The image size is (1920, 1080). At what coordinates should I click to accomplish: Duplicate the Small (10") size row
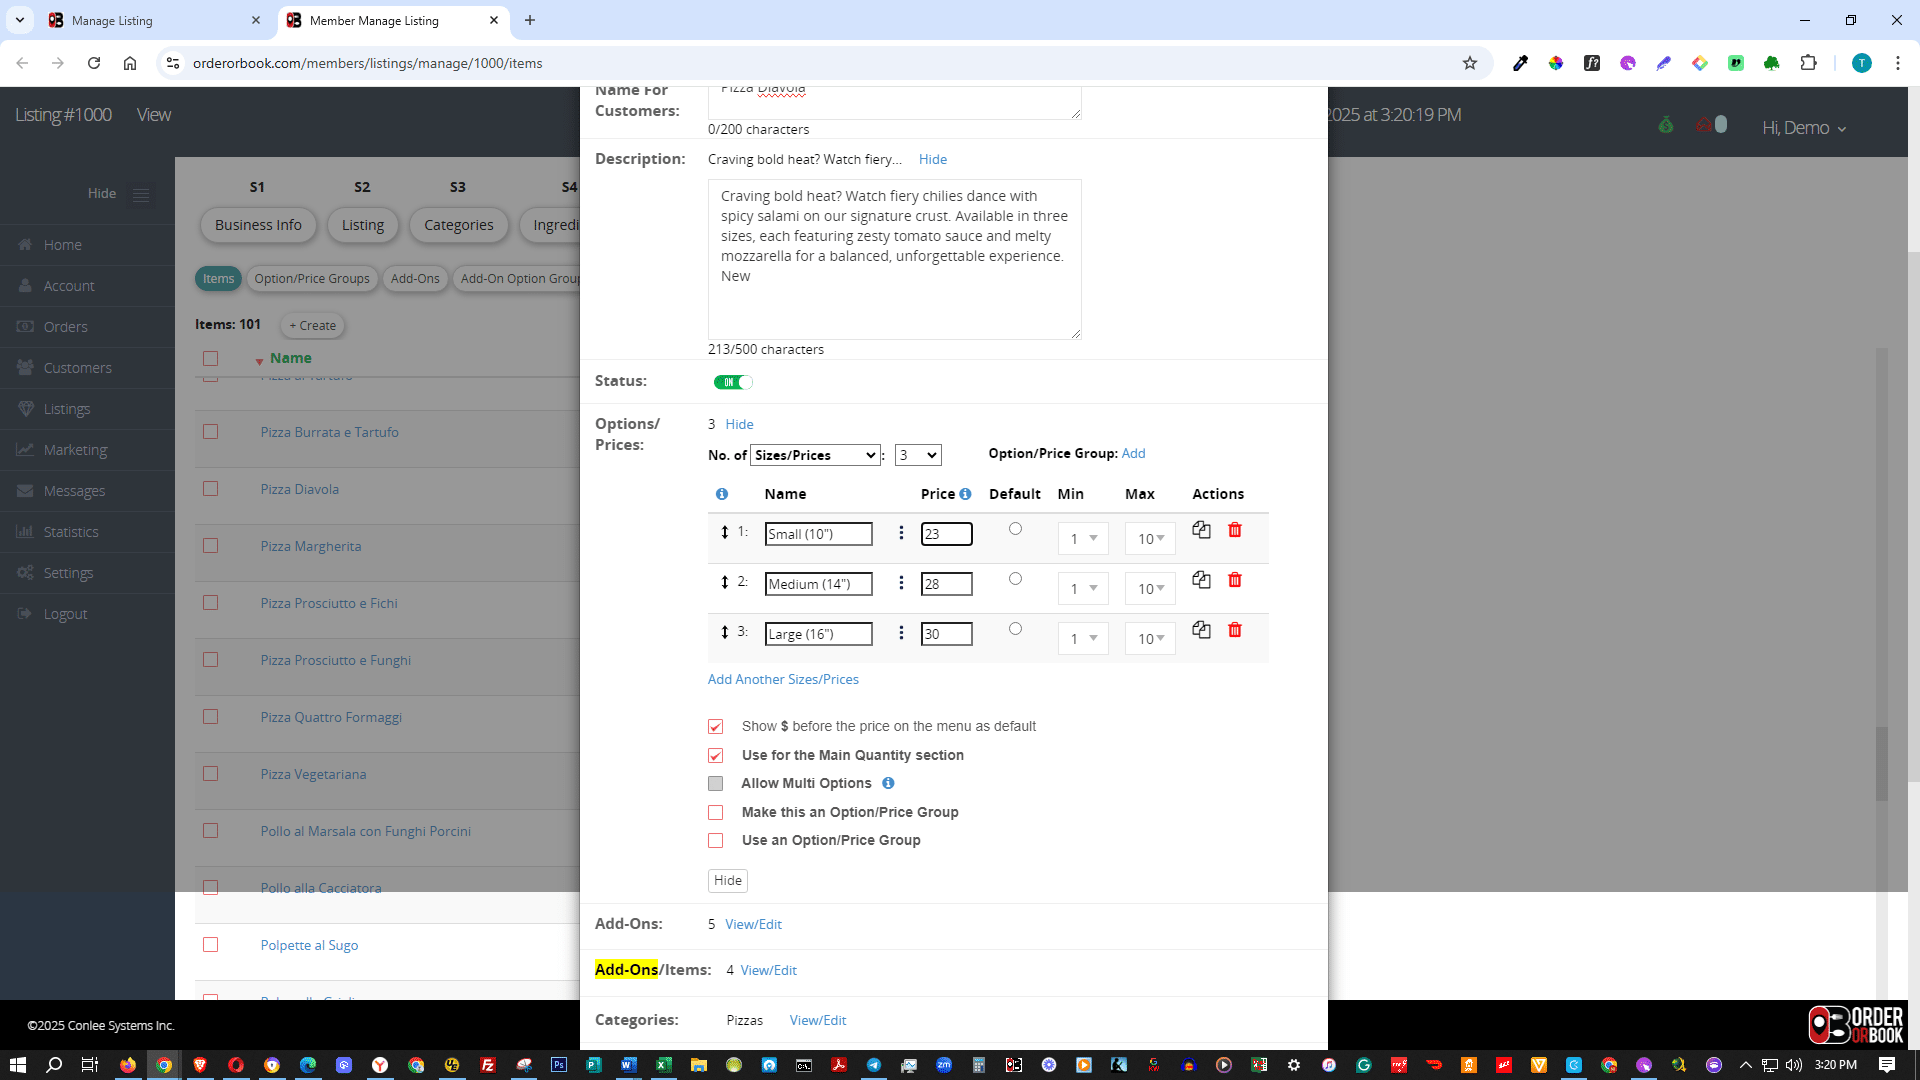pos(1201,530)
